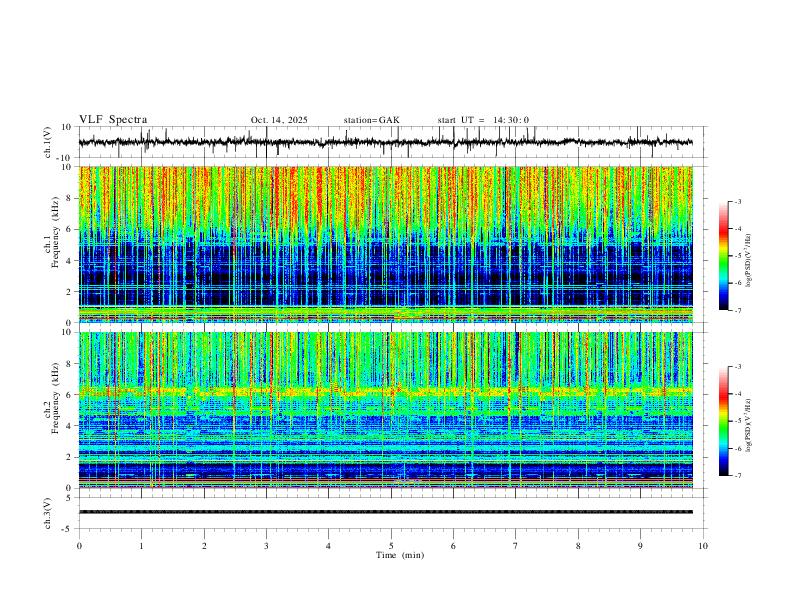This screenshot has width=792, height=612.
Task: Click time axis tick label "8"
Action: point(578,546)
